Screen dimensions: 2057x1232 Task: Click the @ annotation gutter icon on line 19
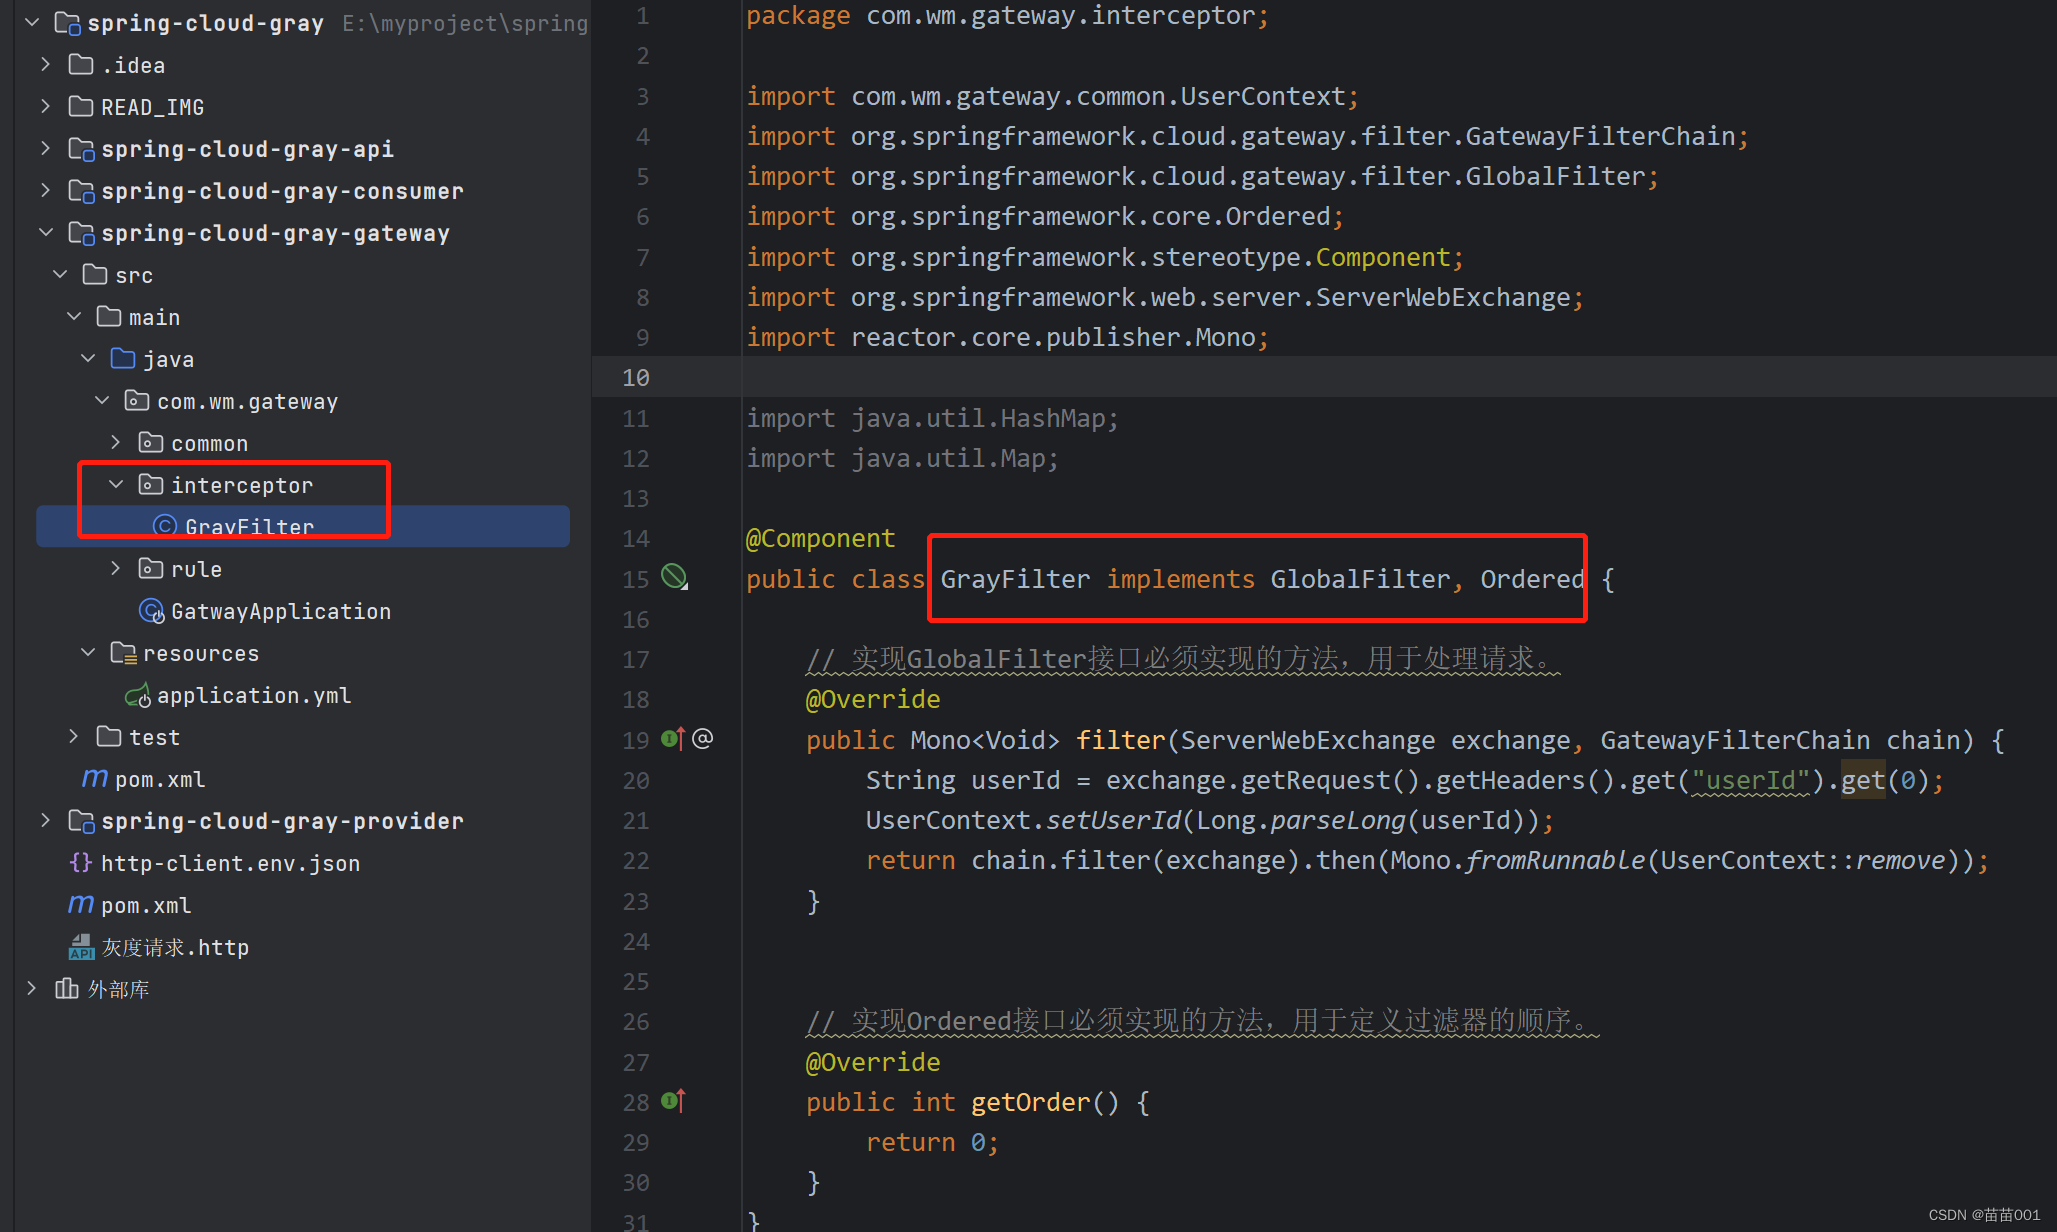[703, 739]
